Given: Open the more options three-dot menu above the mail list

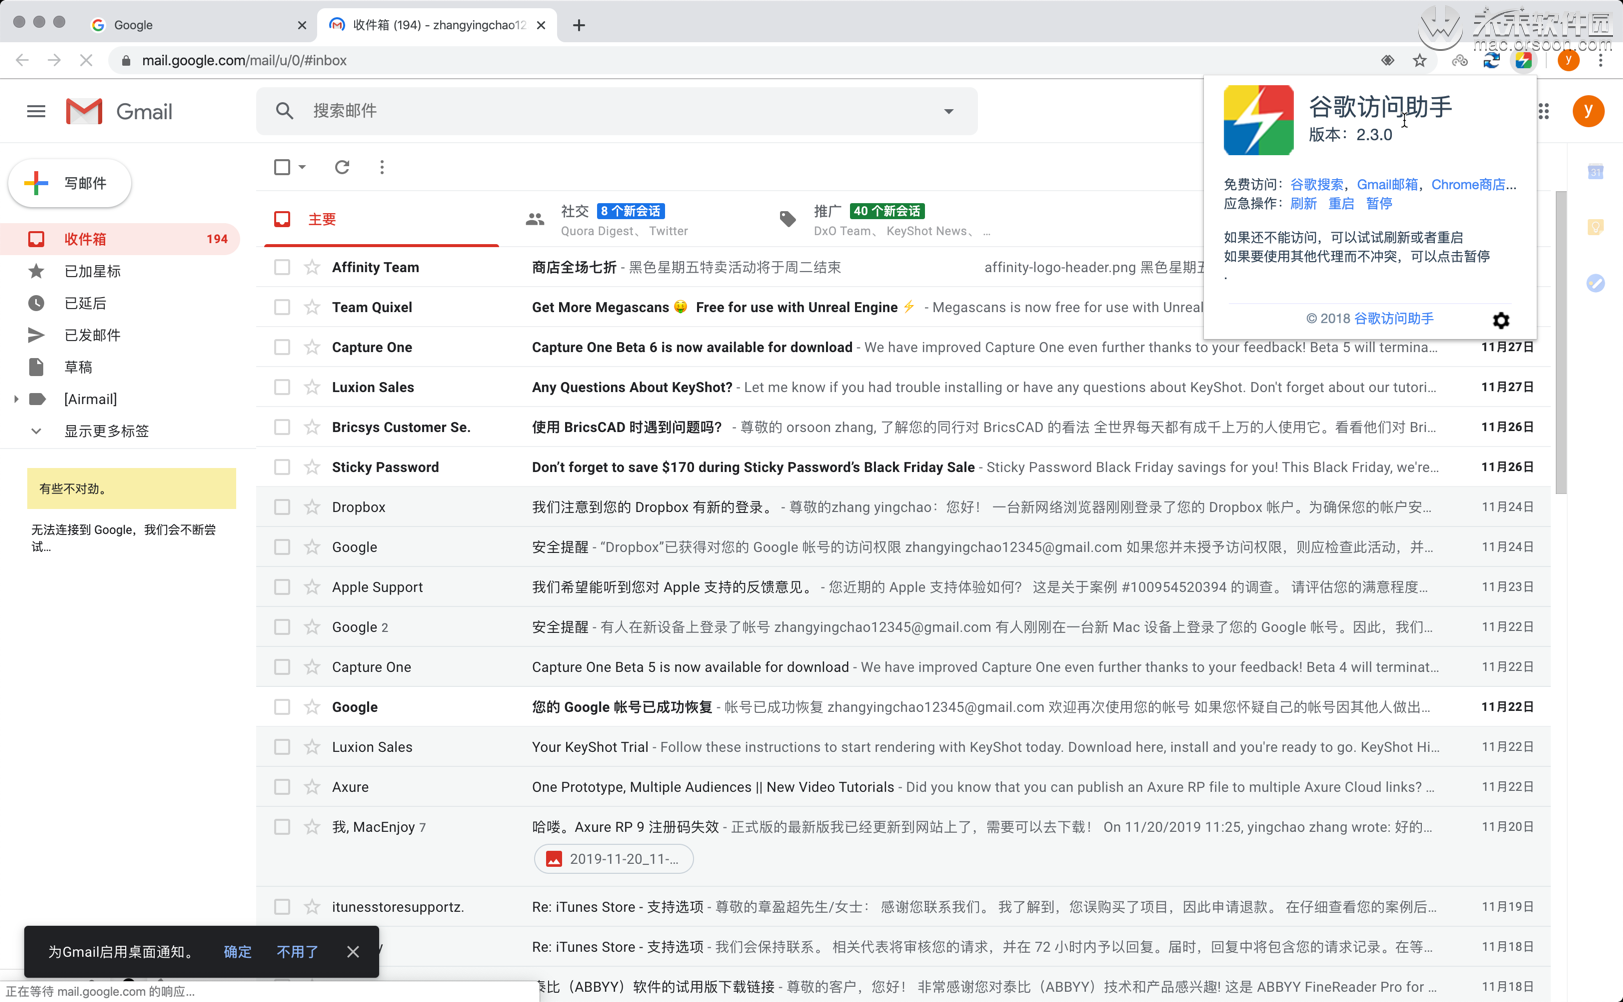Looking at the screenshot, I should pyautogui.click(x=382, y=167).
